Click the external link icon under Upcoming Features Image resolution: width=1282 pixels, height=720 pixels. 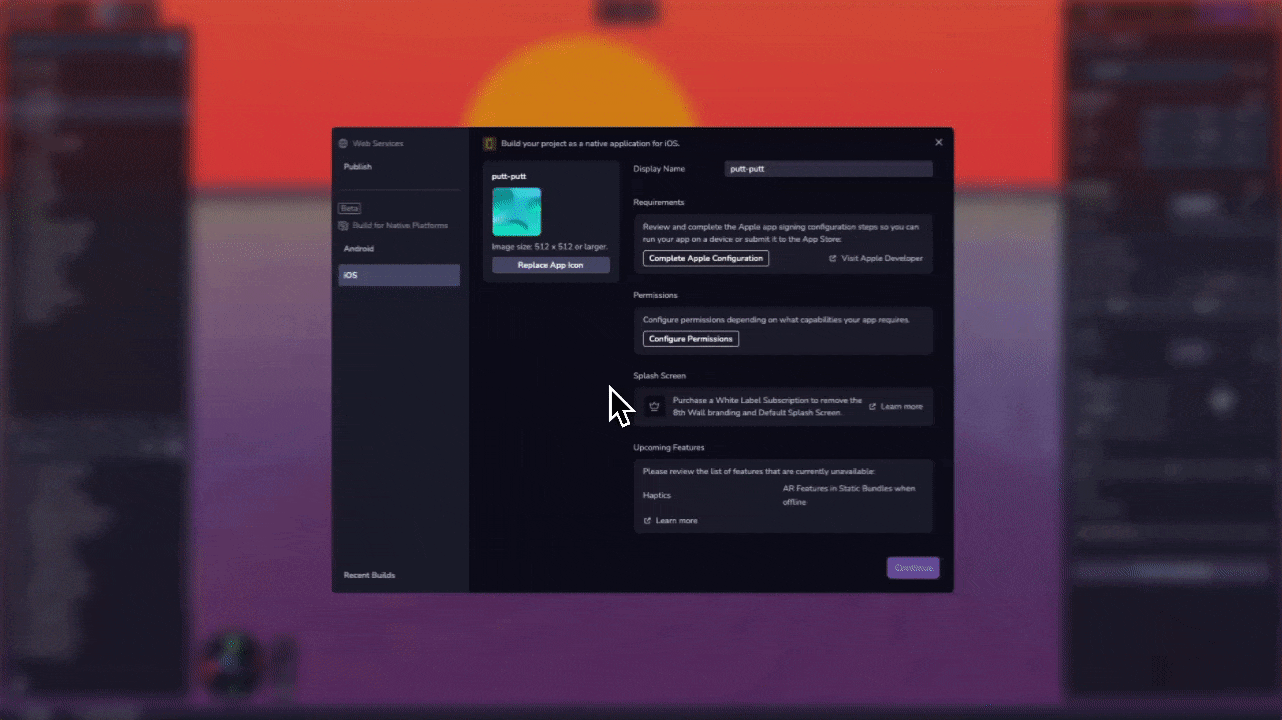pyautogui.click(x=646, y=520)
